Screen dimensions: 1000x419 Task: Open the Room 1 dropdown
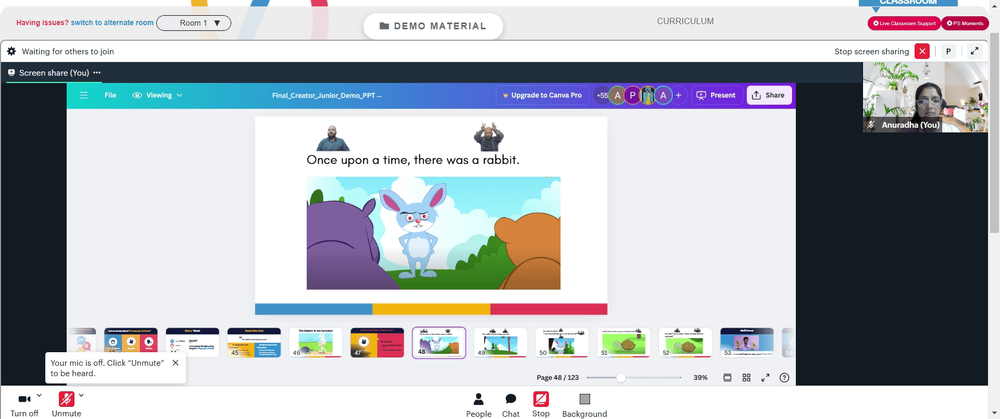point(194,23)
